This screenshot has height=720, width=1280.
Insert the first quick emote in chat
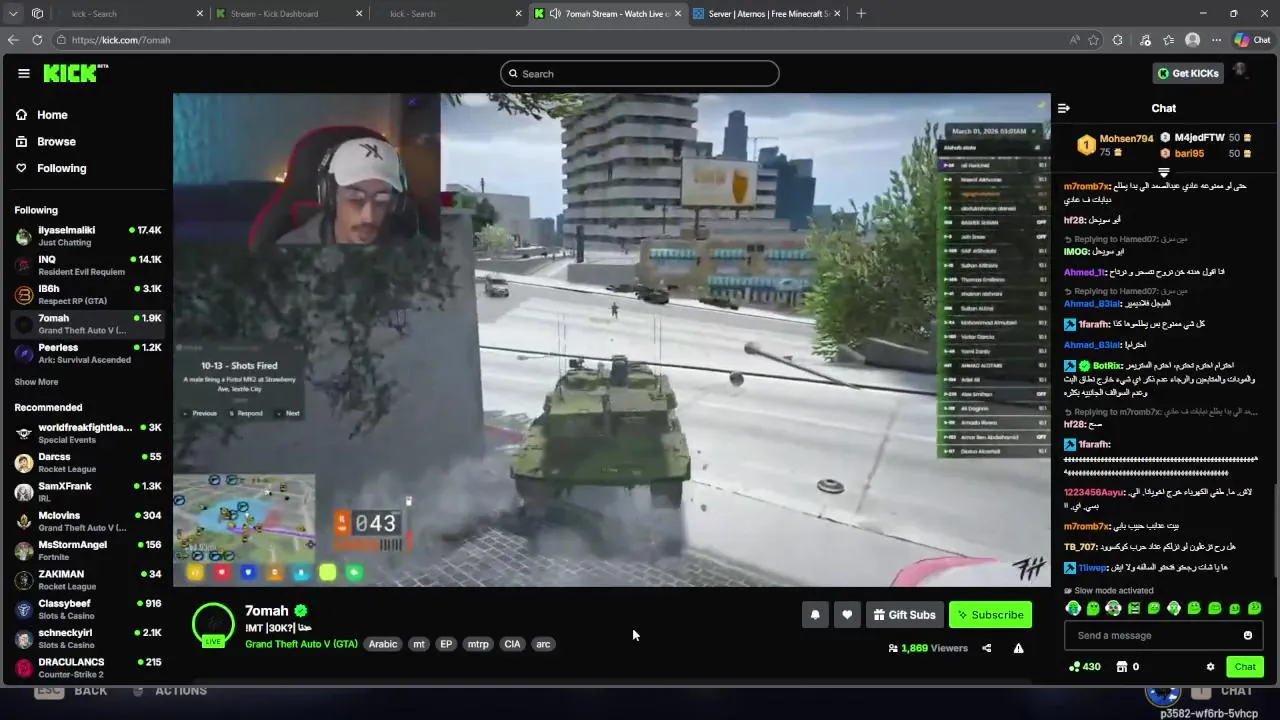click(1073, 608)
